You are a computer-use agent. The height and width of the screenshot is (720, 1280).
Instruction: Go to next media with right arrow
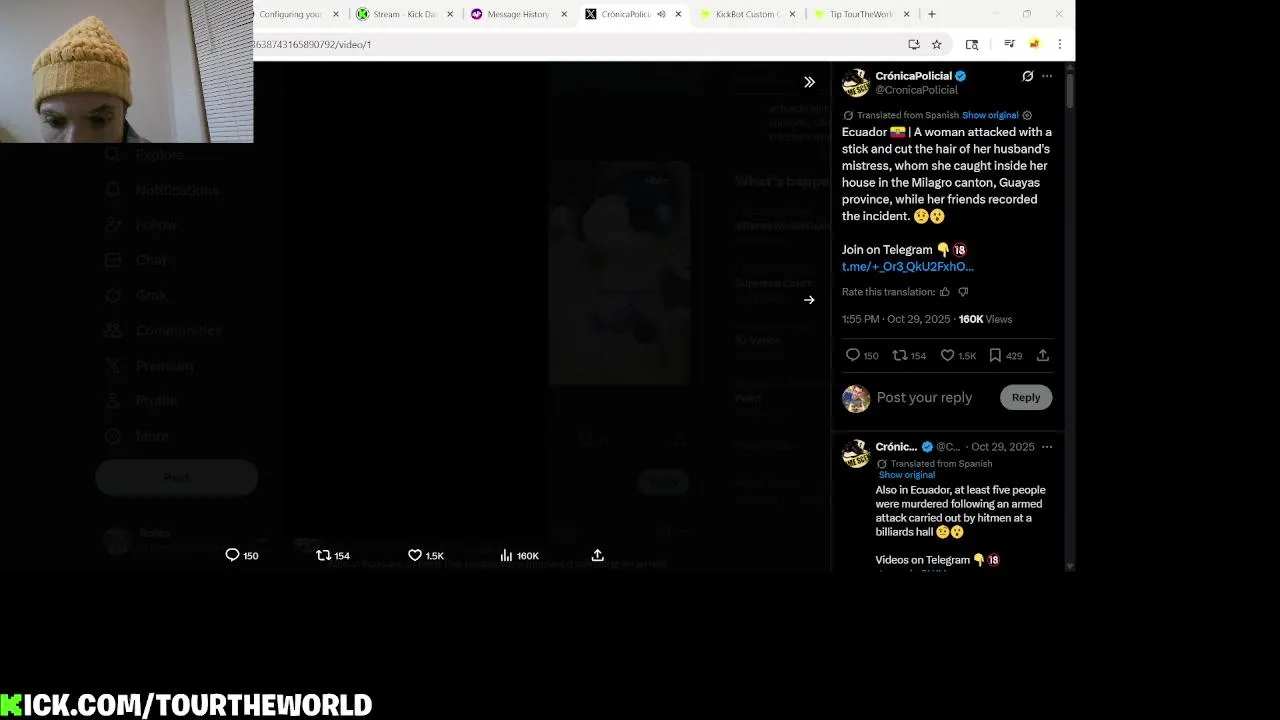[809, 300]
